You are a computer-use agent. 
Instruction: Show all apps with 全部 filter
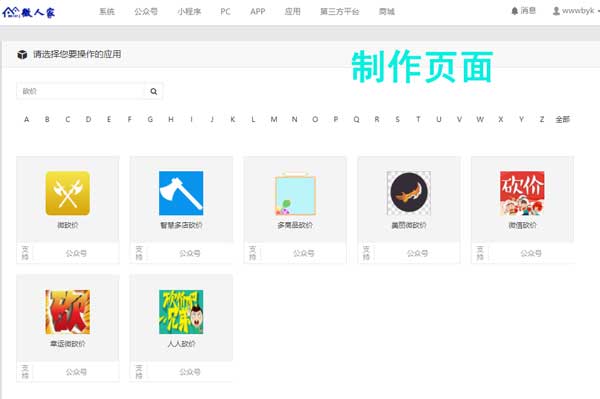[563, 119]
